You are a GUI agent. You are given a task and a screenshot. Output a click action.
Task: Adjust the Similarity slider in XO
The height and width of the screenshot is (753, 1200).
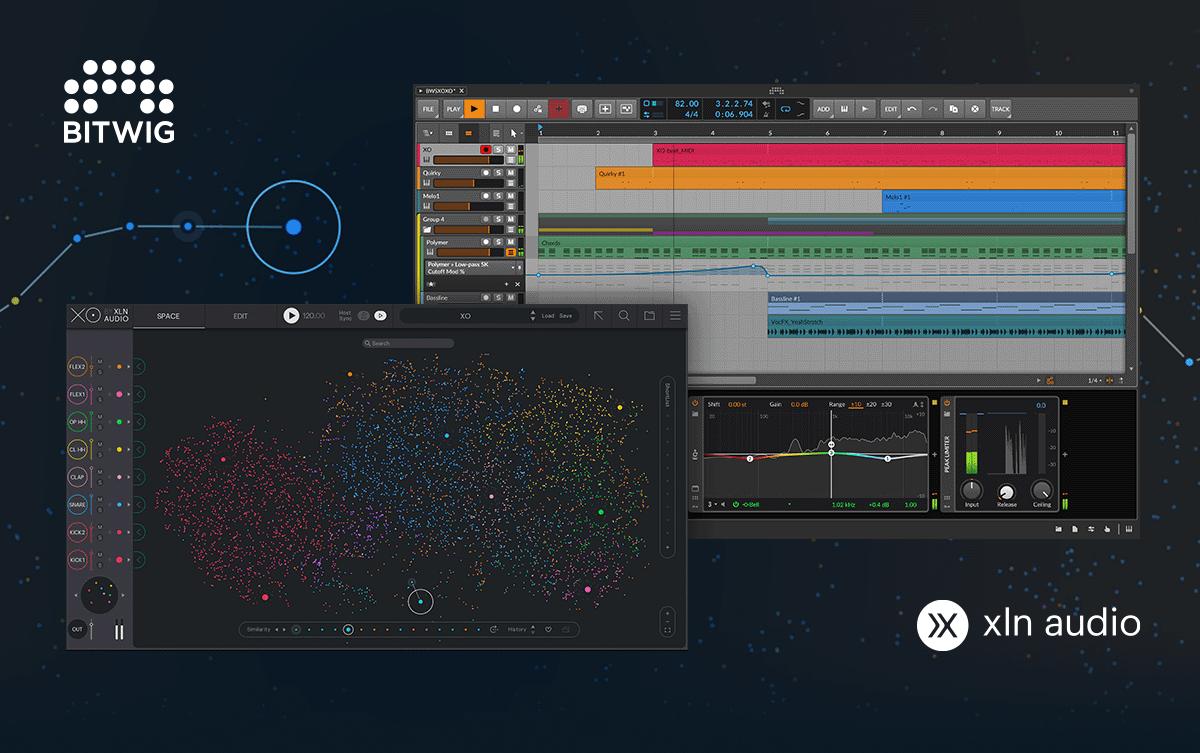(x=348, y=628)
